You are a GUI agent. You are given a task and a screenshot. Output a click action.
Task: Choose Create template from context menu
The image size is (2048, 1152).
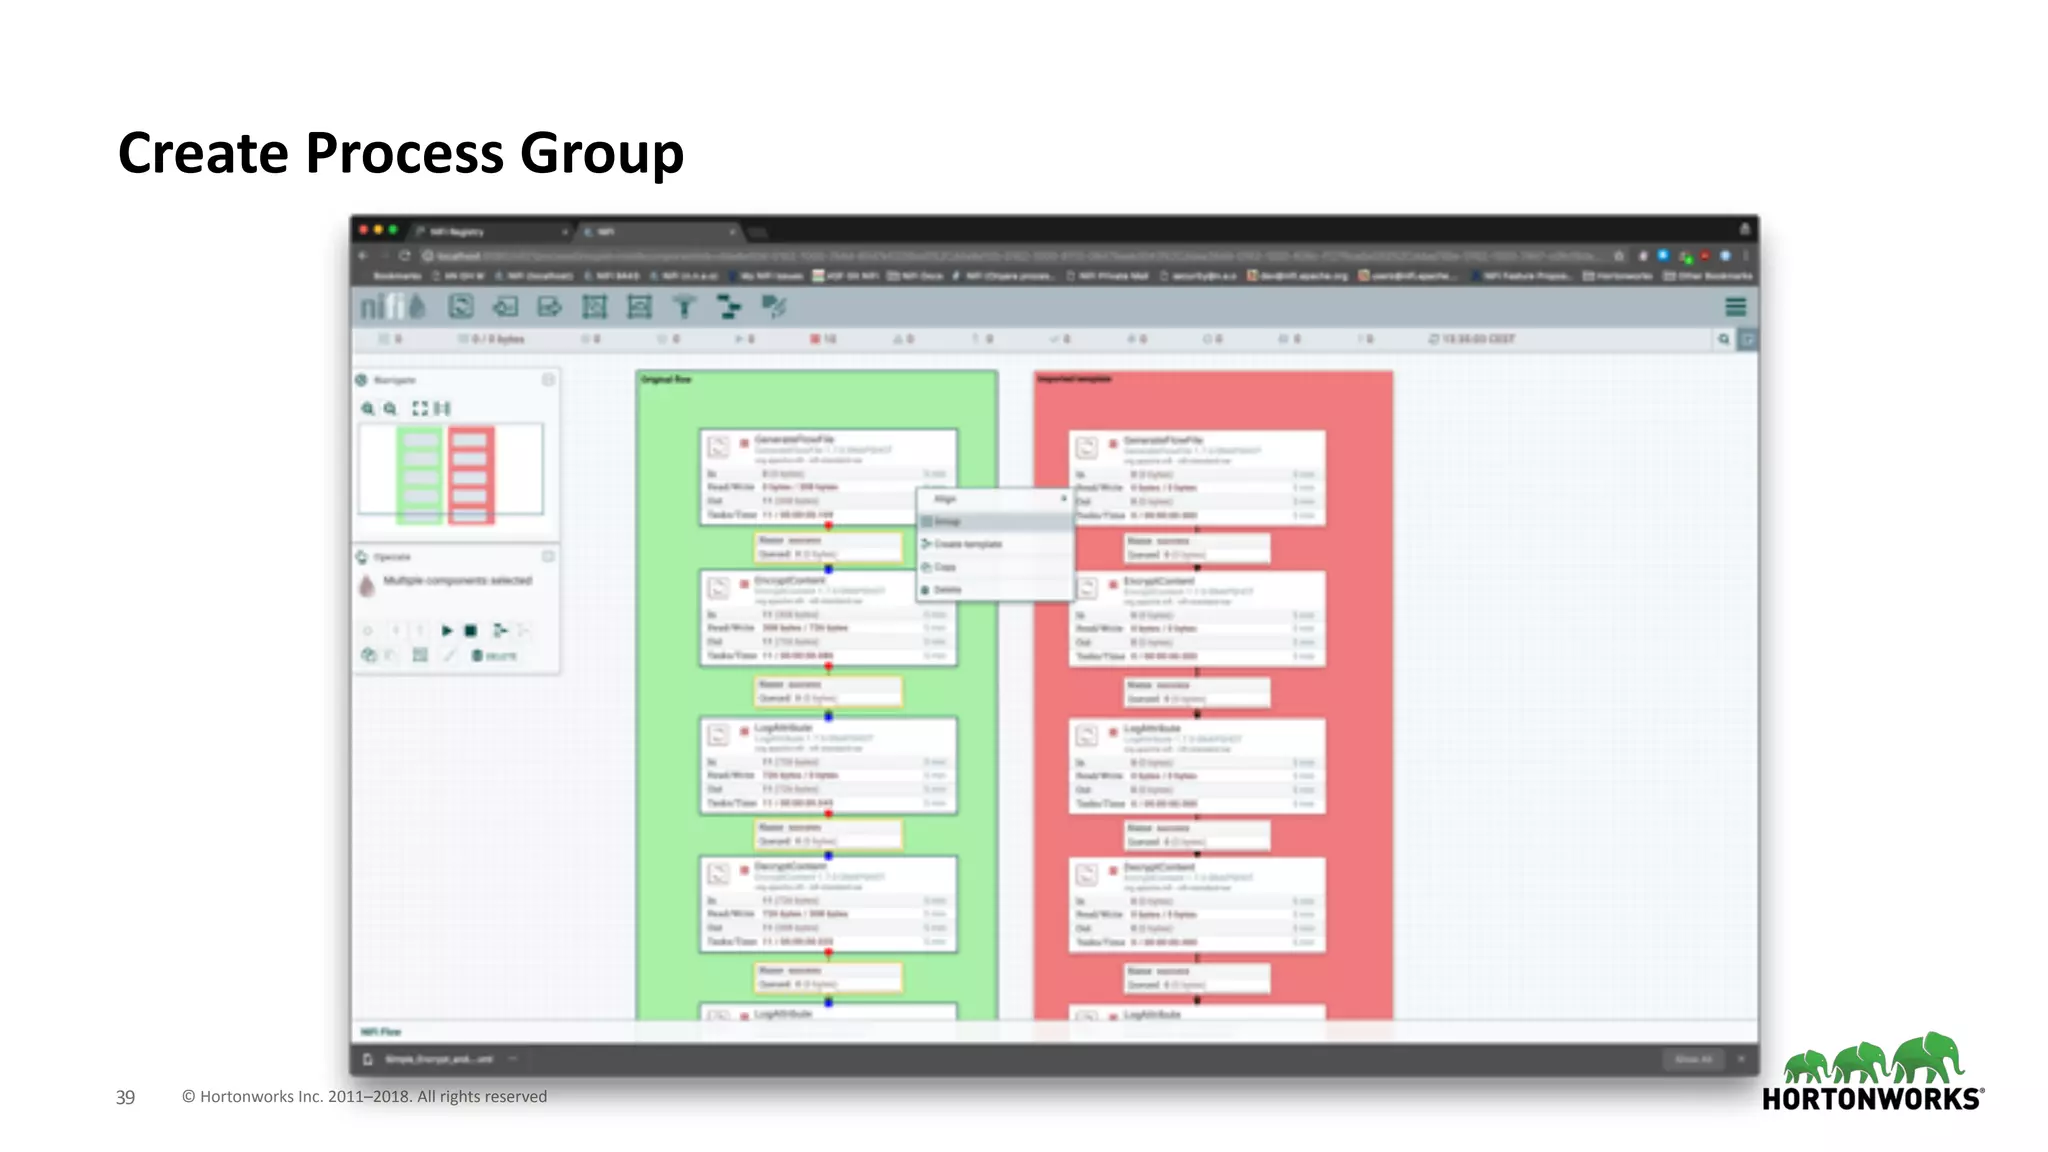click(996, 544)
